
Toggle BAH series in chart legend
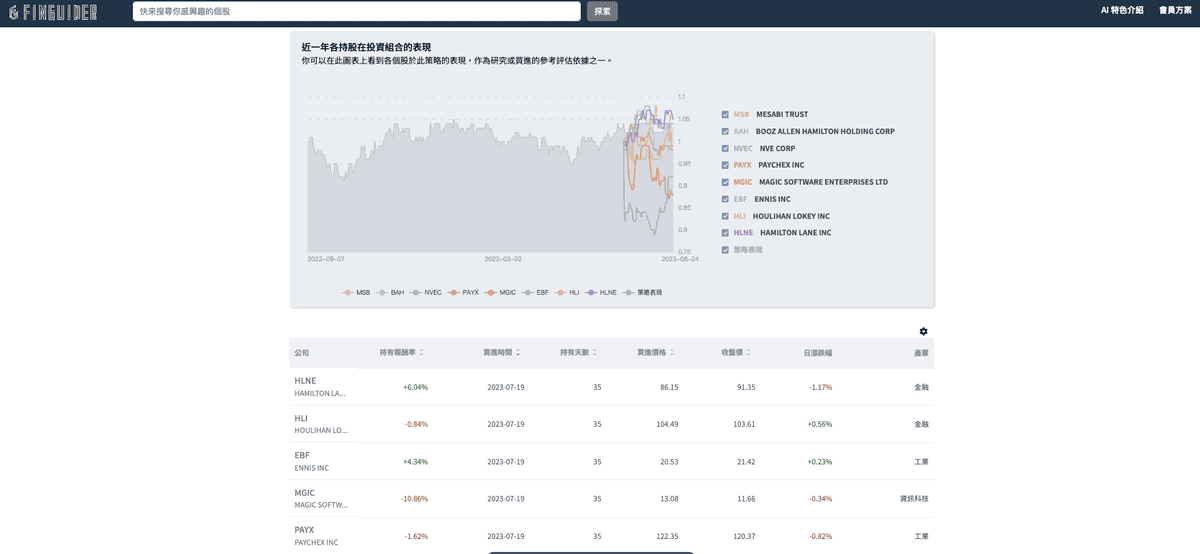tap(391, 292)
